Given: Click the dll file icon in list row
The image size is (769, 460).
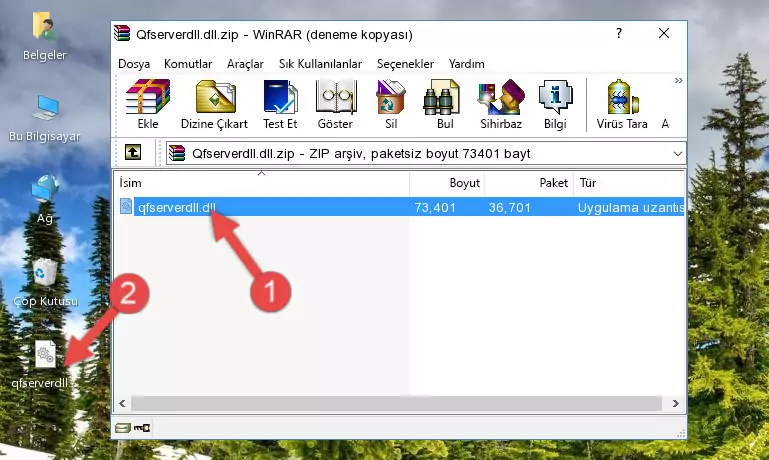Looking at the screenshot, I should pos(126,206).
